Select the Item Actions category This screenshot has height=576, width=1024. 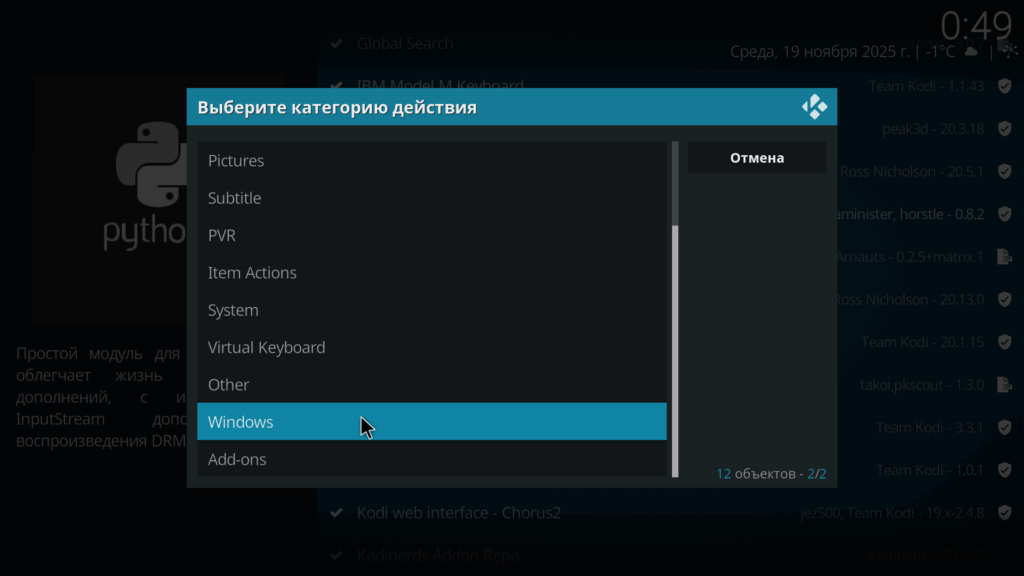click(x=431, y=273)
